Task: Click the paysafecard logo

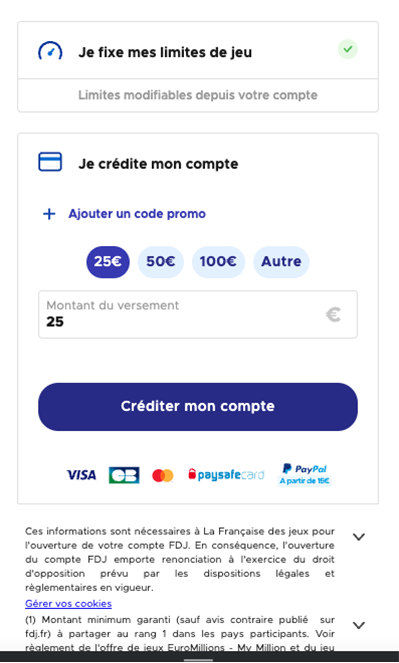Action: pos(226,474)
